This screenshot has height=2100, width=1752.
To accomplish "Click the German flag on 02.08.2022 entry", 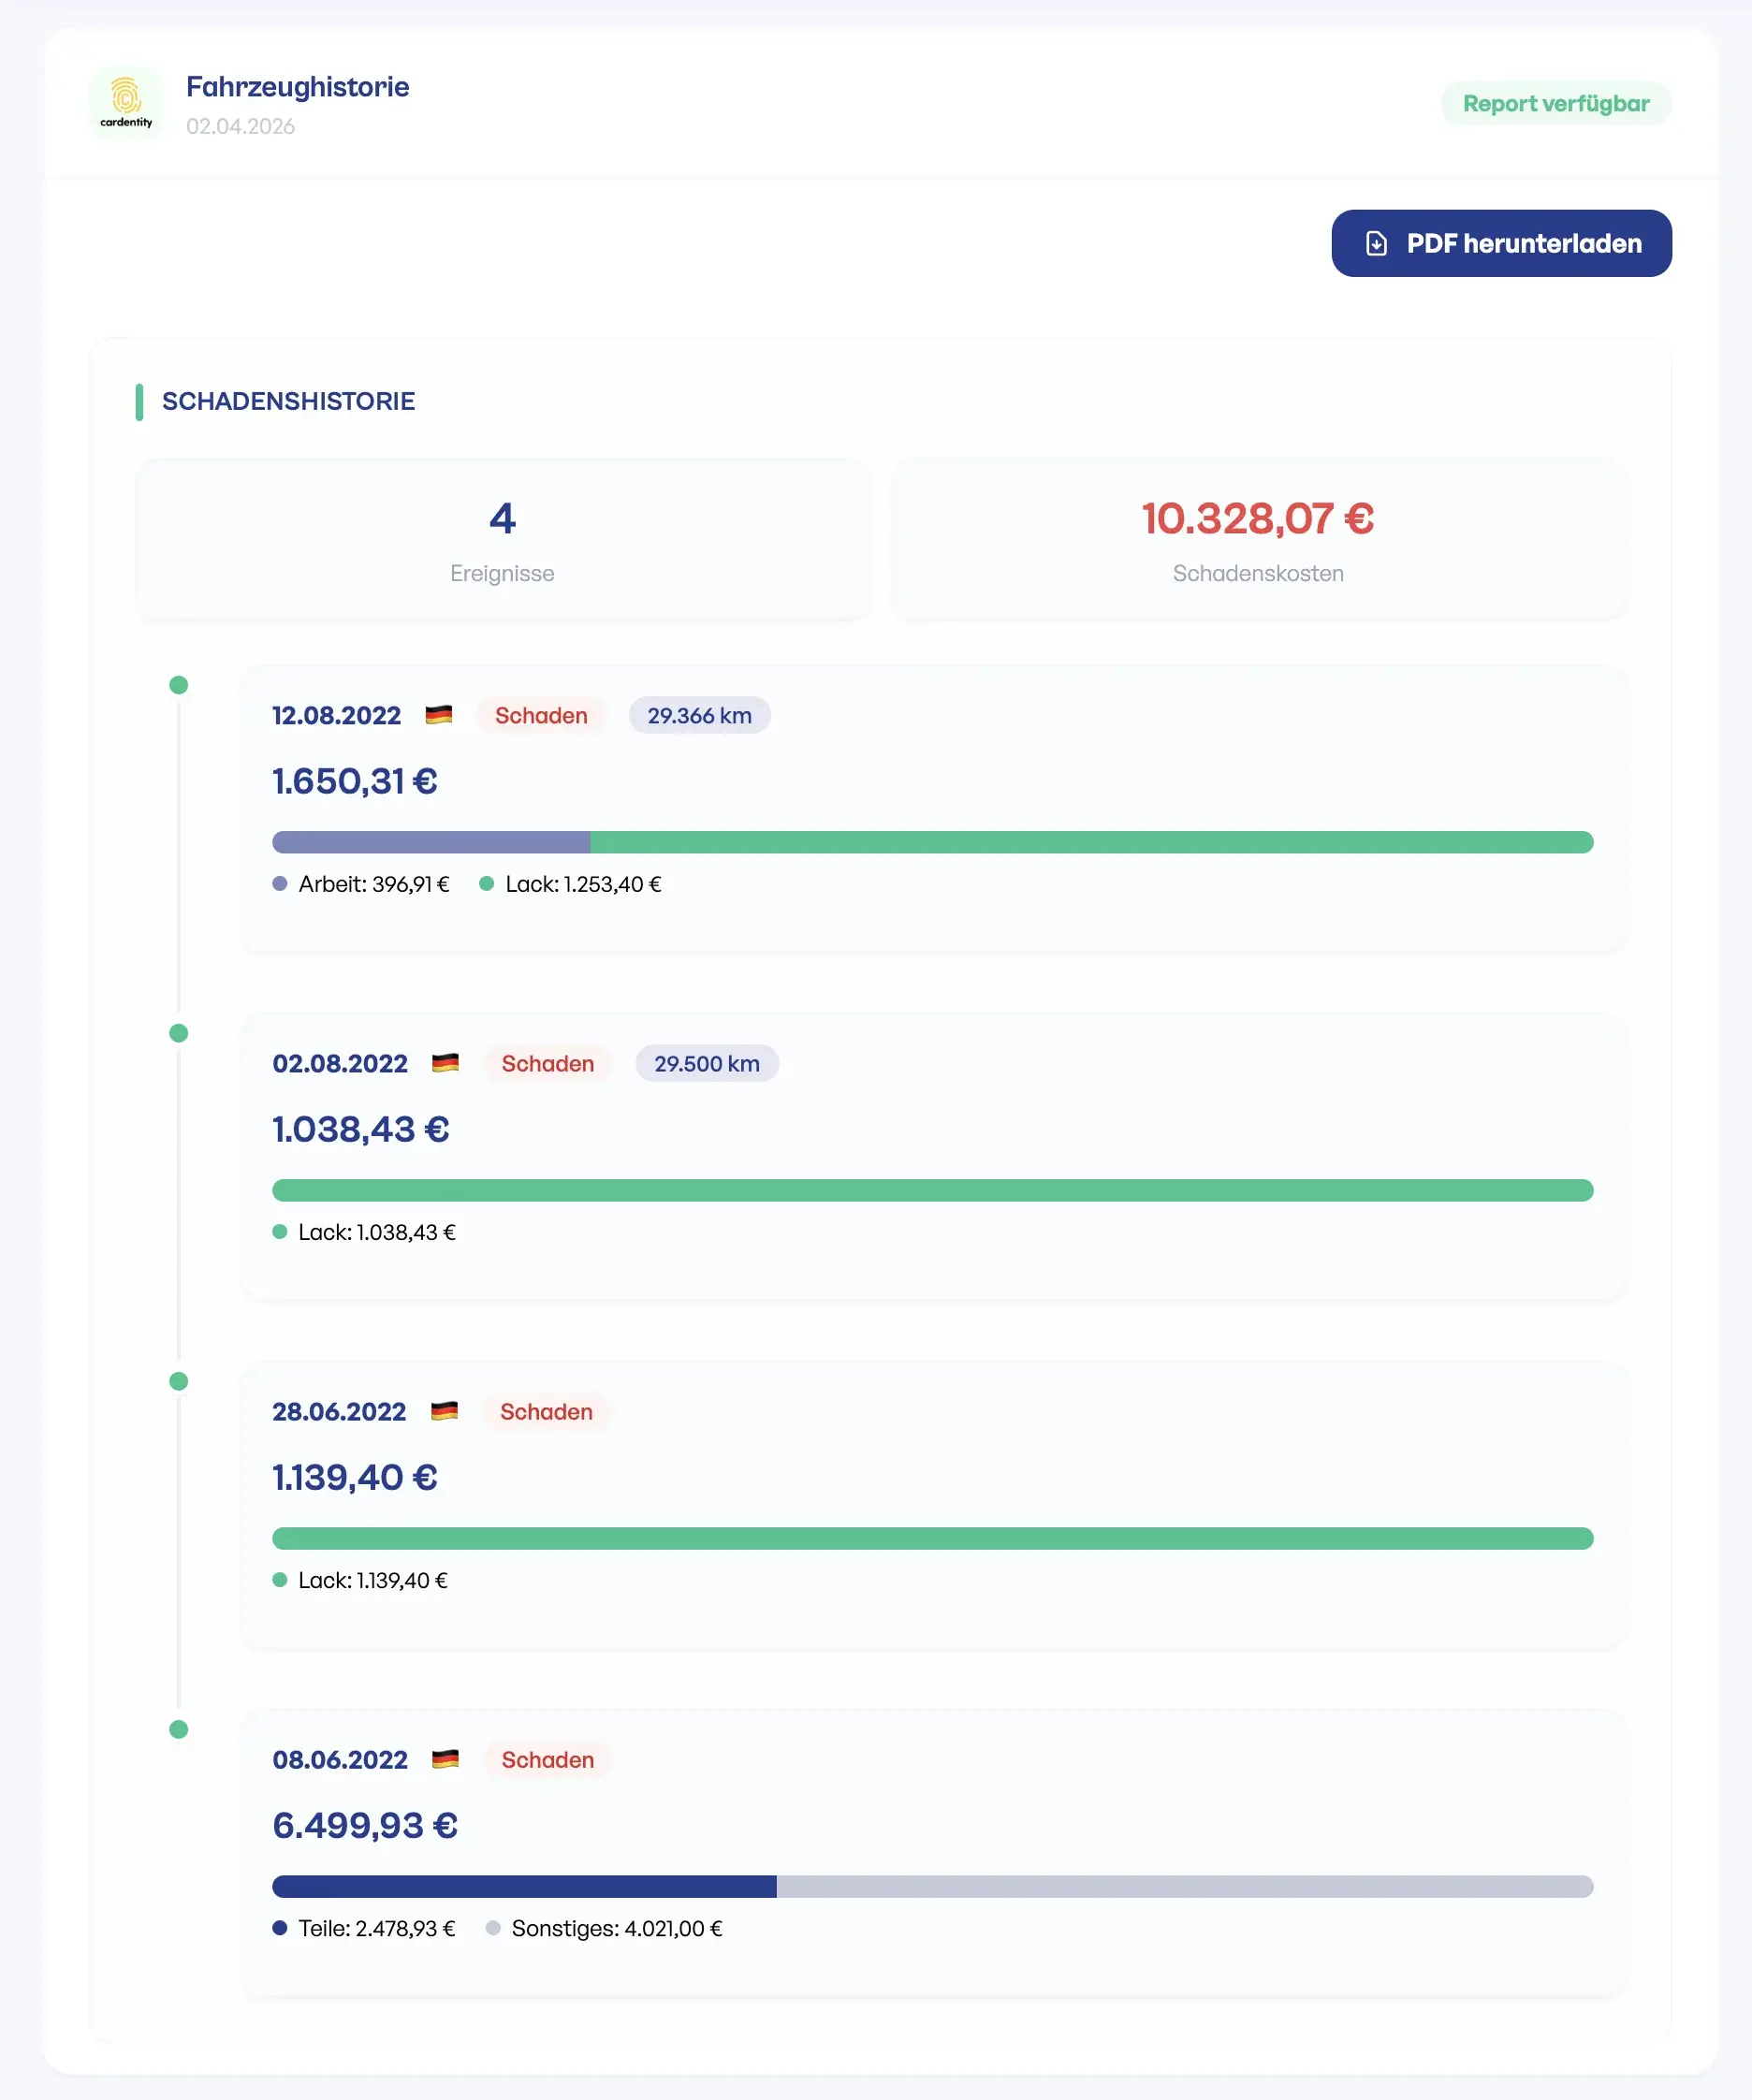I will [445, 1063].
